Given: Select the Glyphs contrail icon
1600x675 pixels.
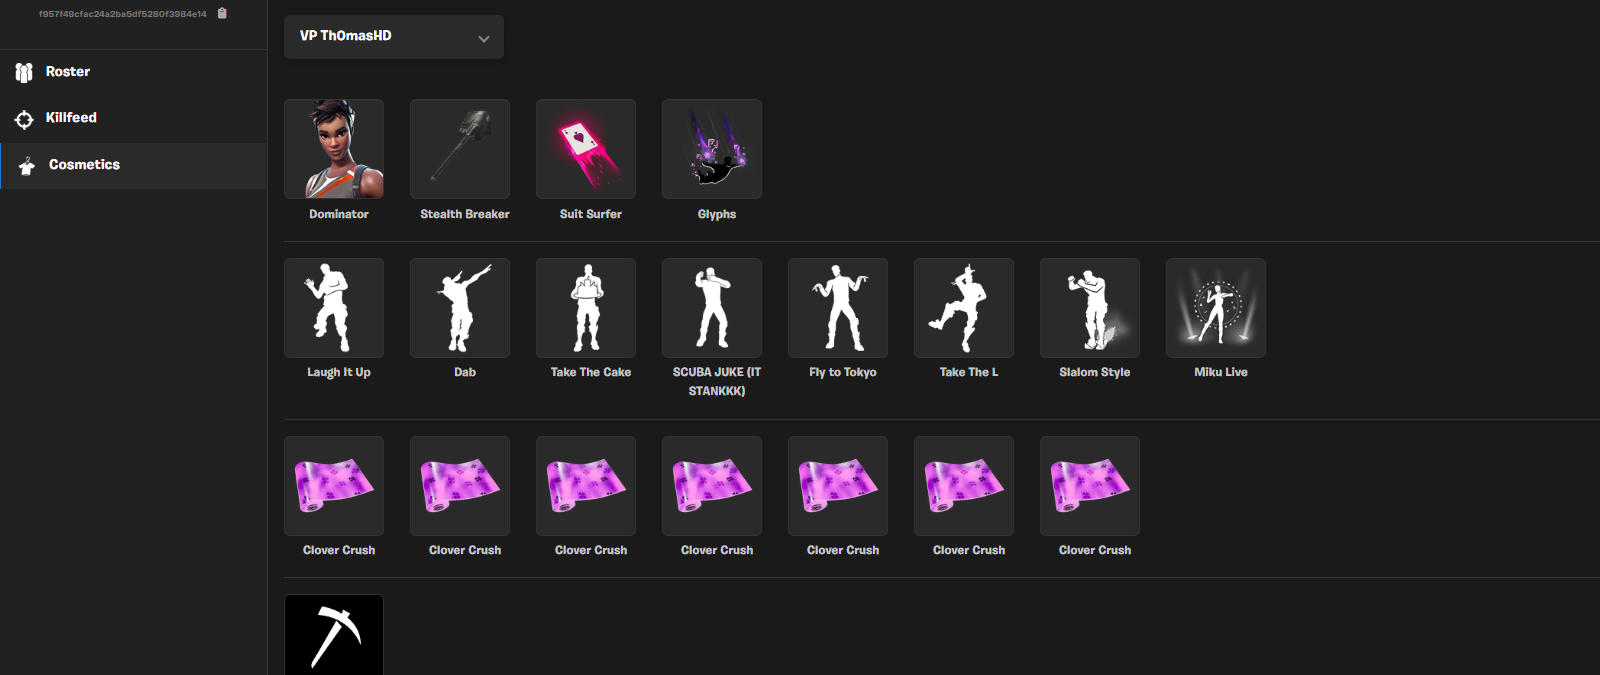Looking at the screenshot, I should 712,149.
